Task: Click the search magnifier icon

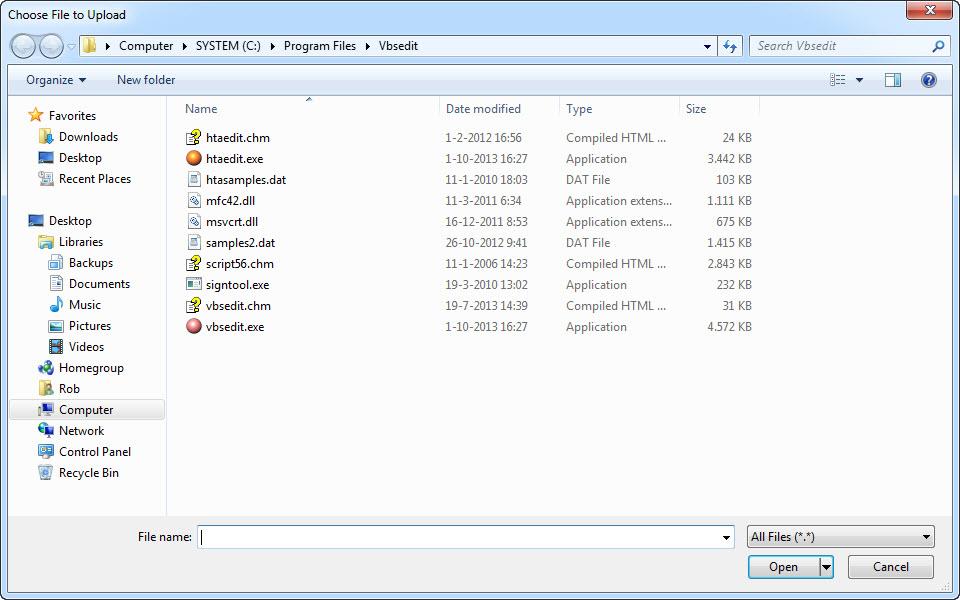Action: [938, 46]
